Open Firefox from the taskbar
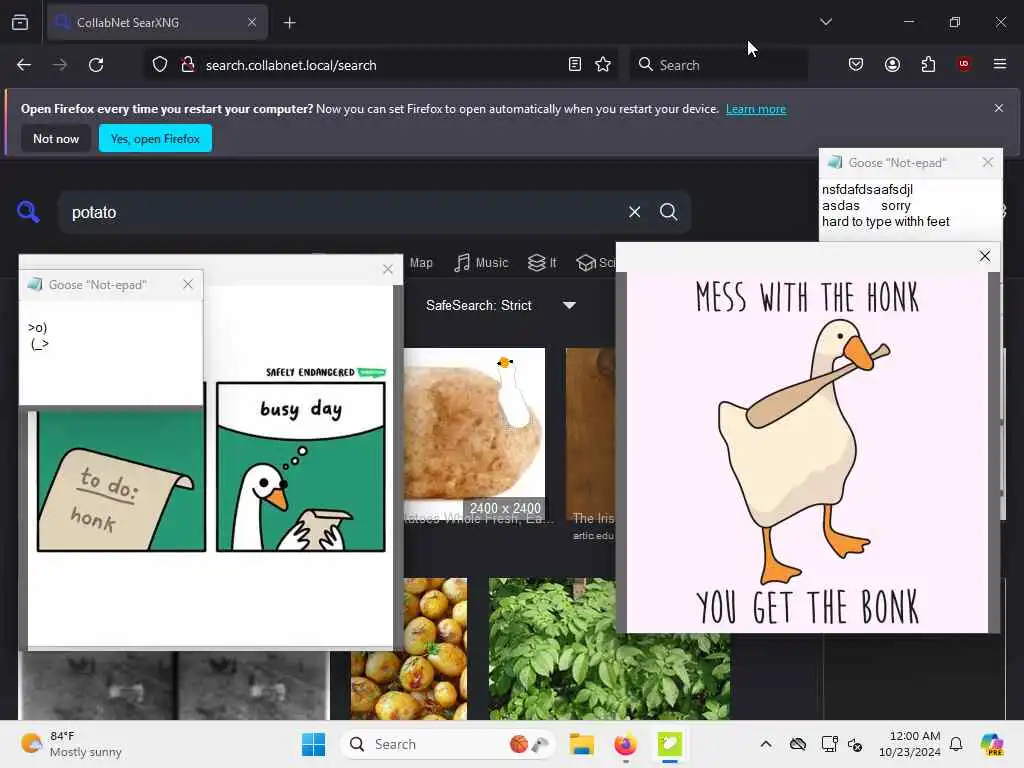 click(x=625, y=744)
